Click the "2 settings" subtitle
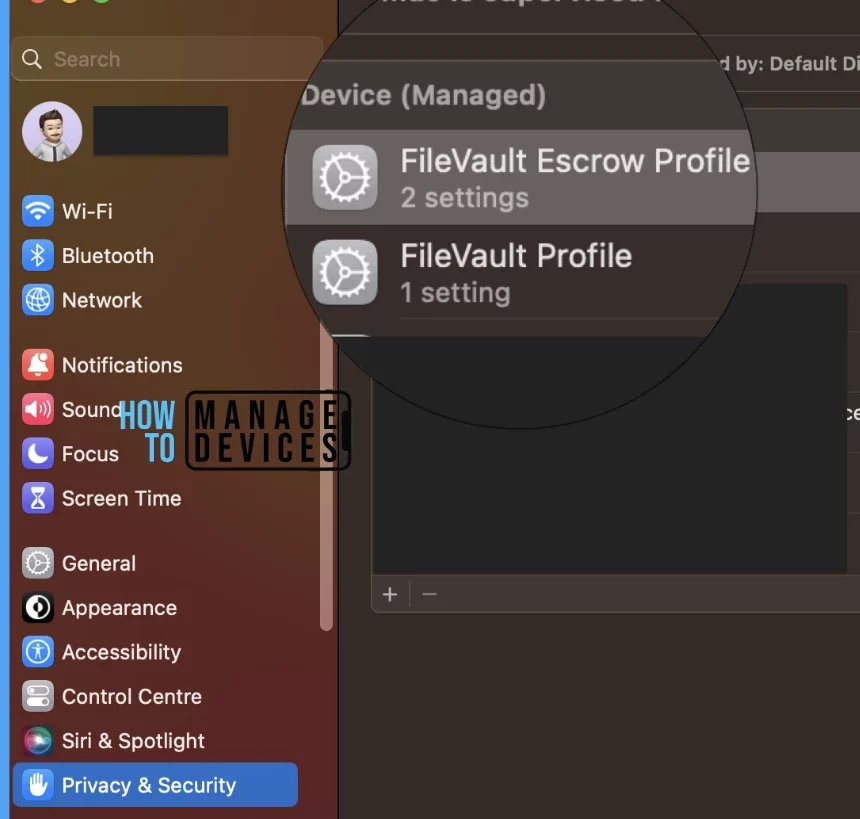Image resolution: width=860 pixels, height=819 pixels. pos(465,198)
